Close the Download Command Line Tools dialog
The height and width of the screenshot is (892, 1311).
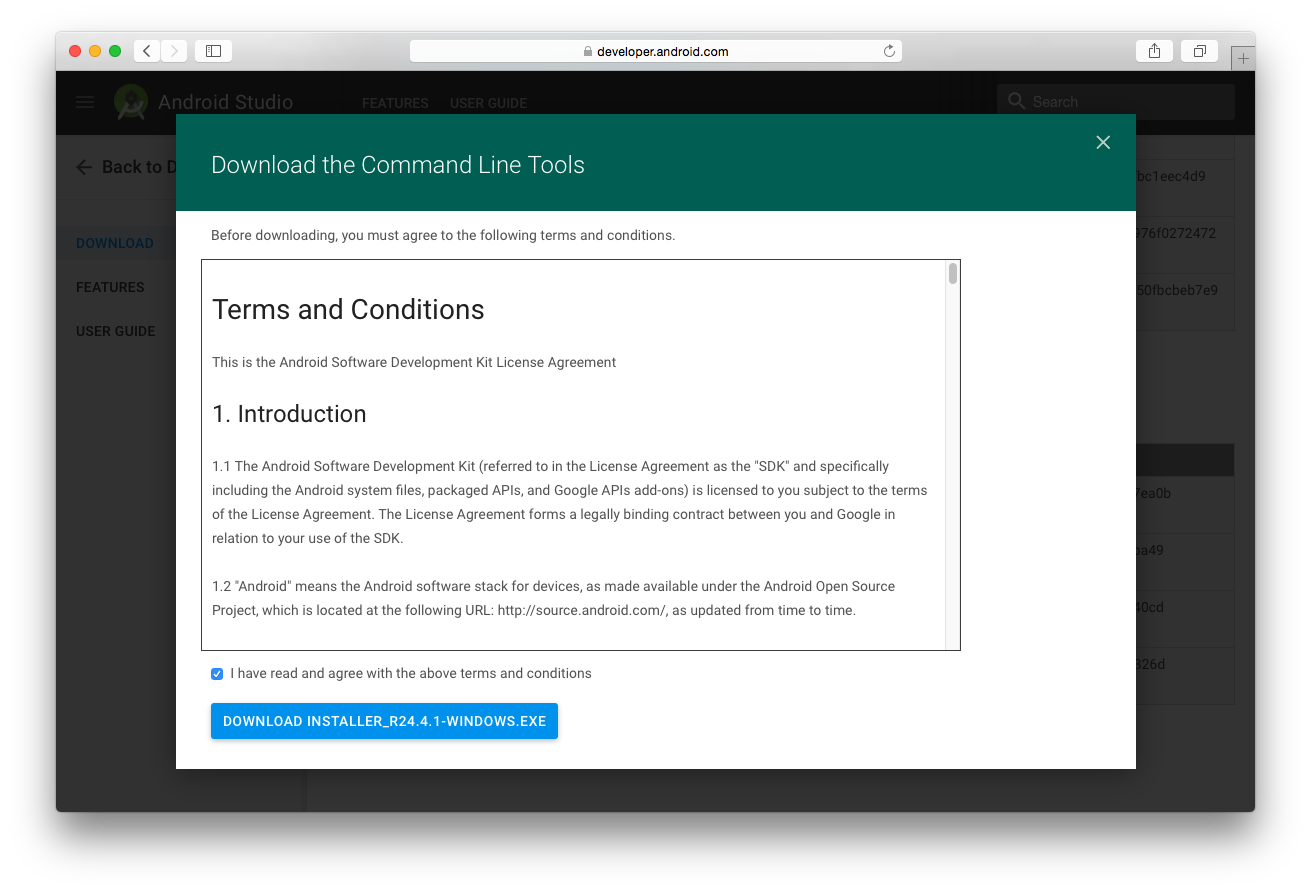1103,142
